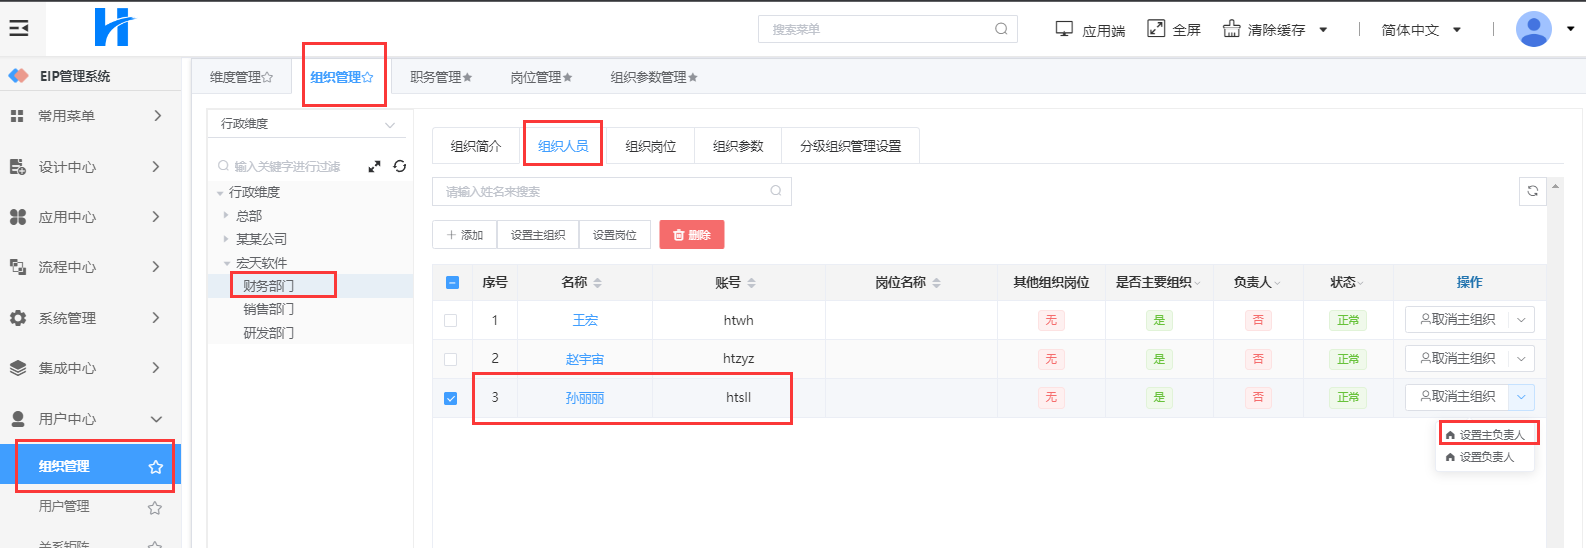Sort by 名称 column arrows
Image resolution: width=1586 pixels, height=548 pixels.
coord(598,283)
